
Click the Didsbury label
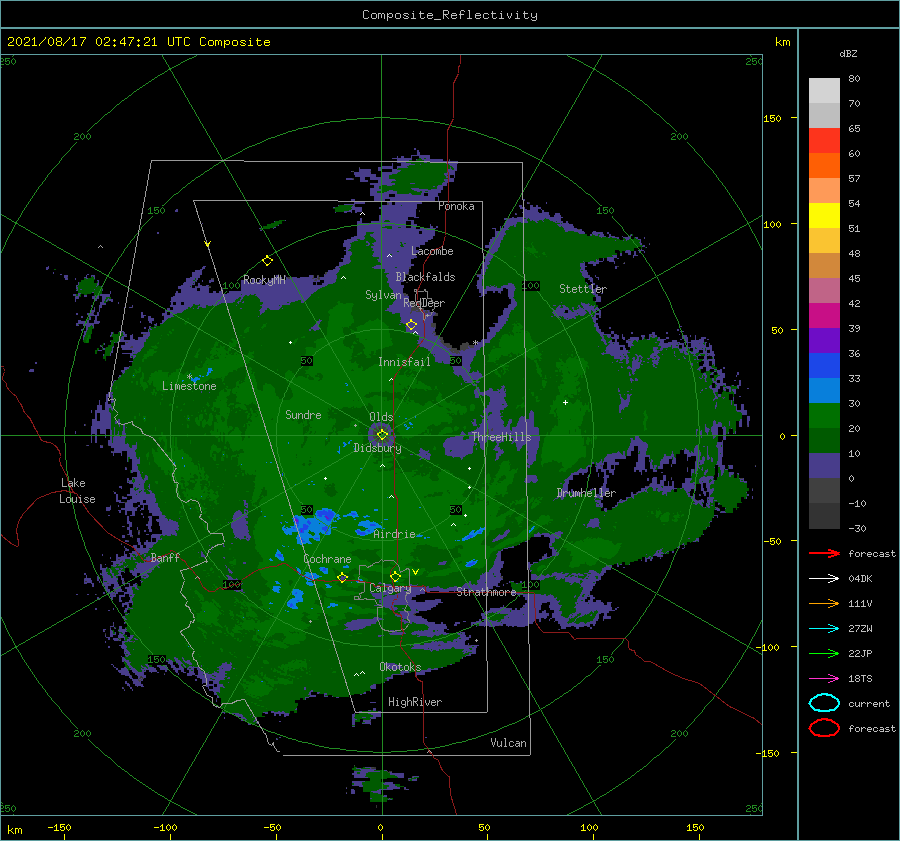[x=377, y=448]
